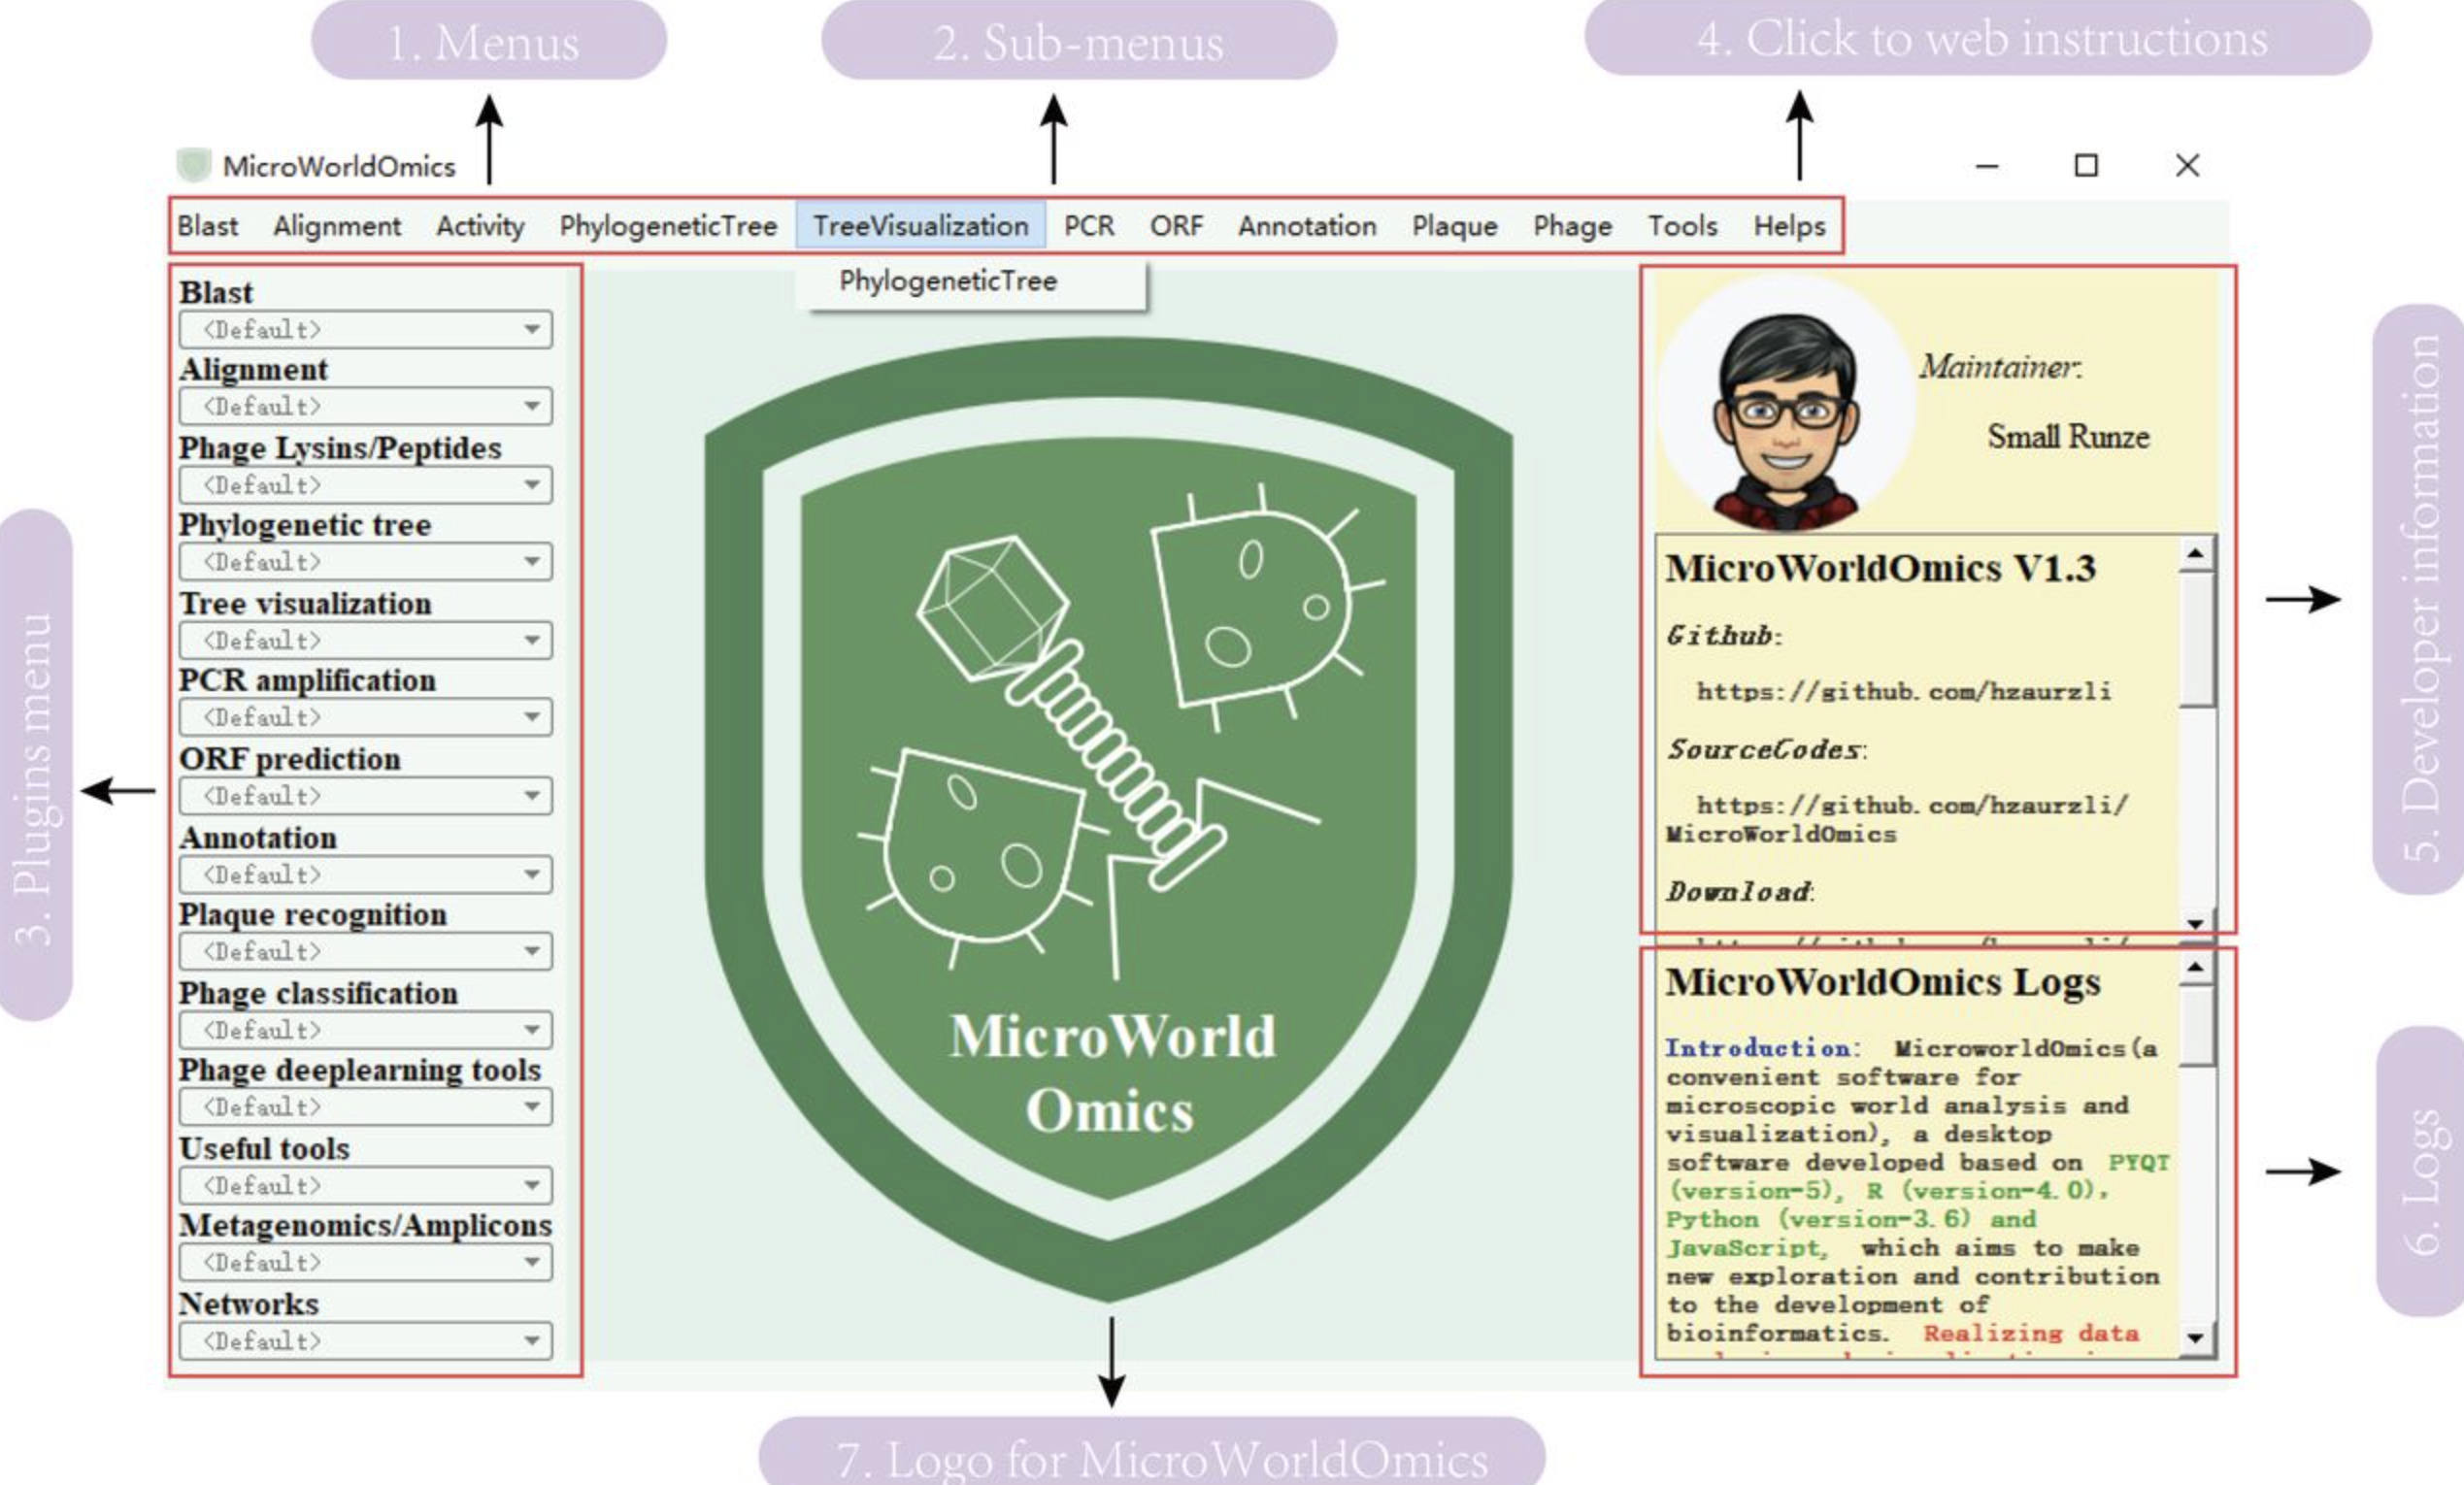Open the Networks plugin dropdown

[x=365, y=1341]
